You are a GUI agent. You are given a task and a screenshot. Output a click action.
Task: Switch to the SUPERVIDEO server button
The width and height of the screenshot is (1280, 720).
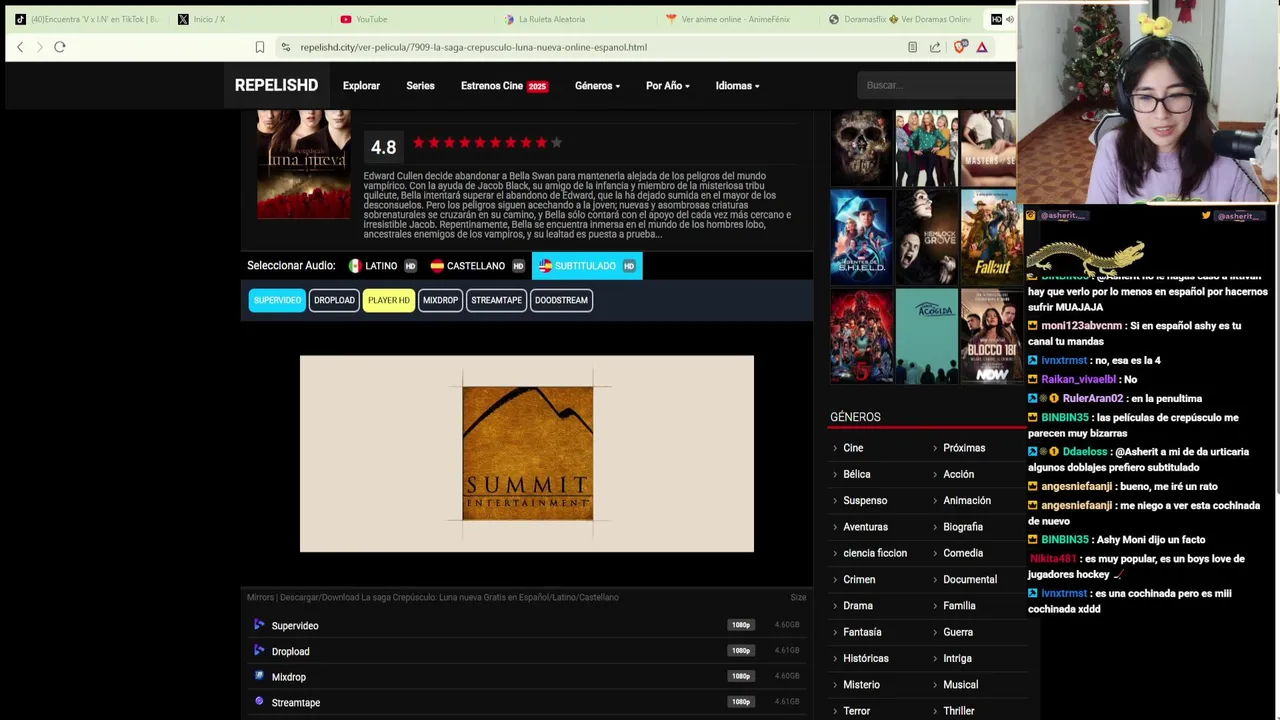[277, 300]
